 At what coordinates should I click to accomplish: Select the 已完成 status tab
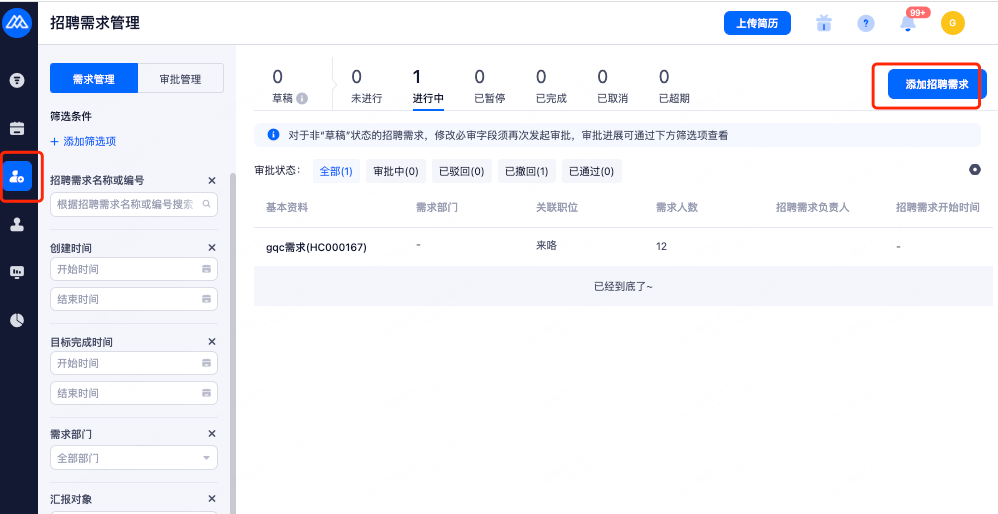[551, 86]
